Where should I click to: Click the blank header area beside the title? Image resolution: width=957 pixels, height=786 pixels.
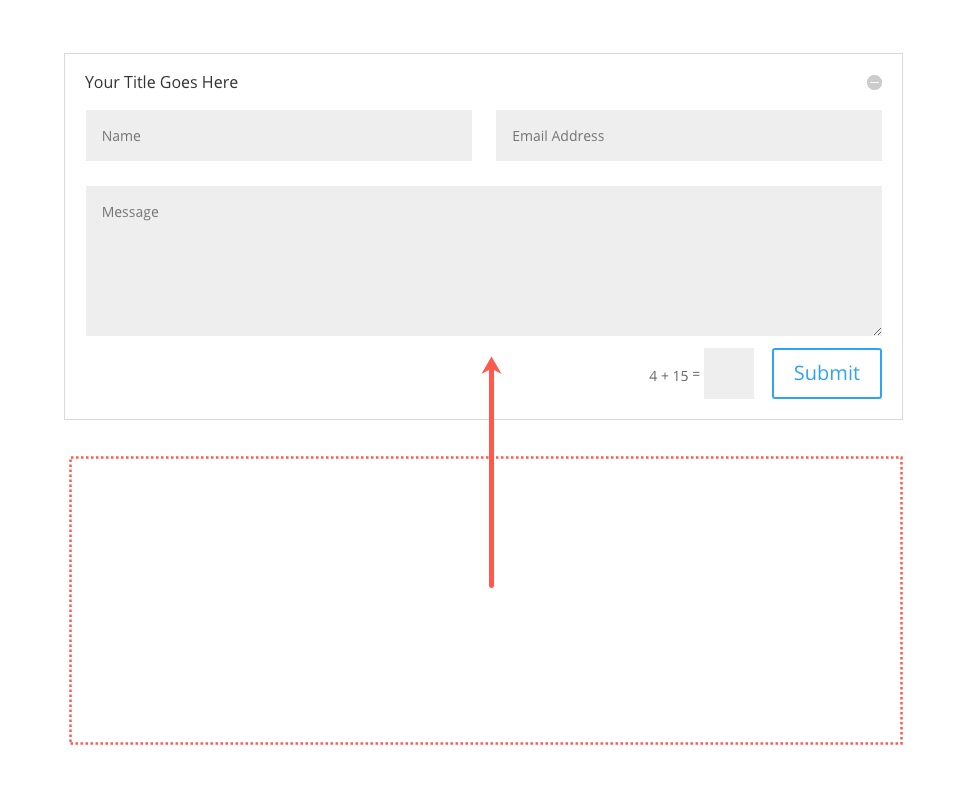click(x=550, y=83)
